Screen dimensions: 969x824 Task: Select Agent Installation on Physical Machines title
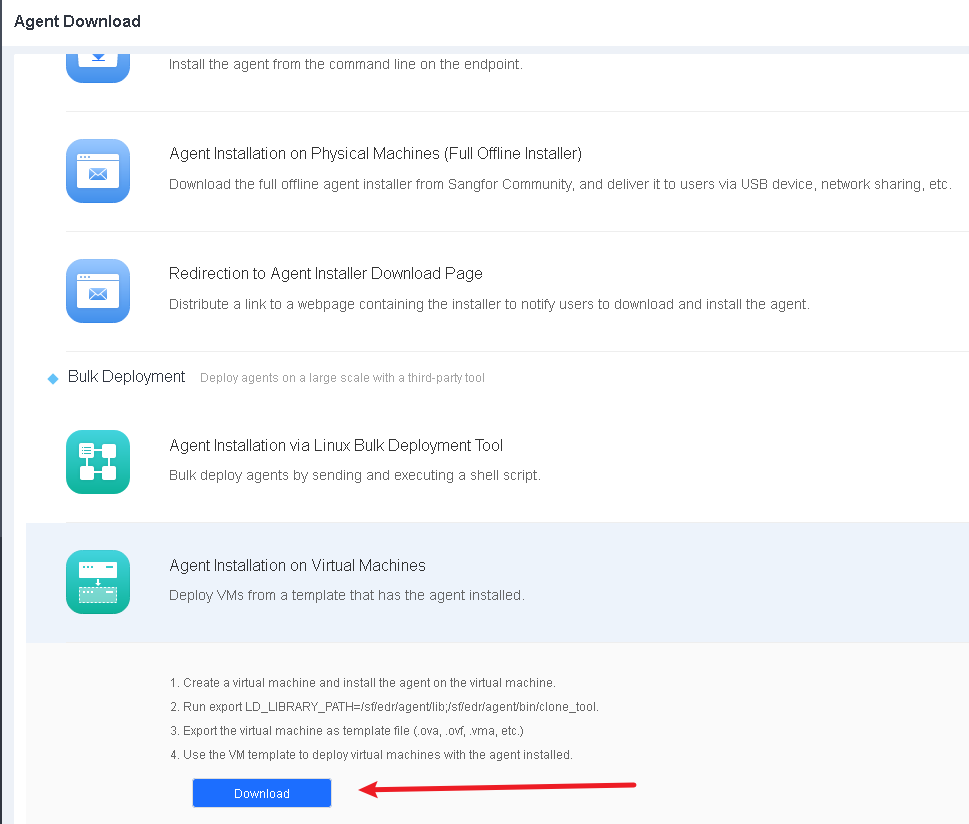tap(376, 153)
